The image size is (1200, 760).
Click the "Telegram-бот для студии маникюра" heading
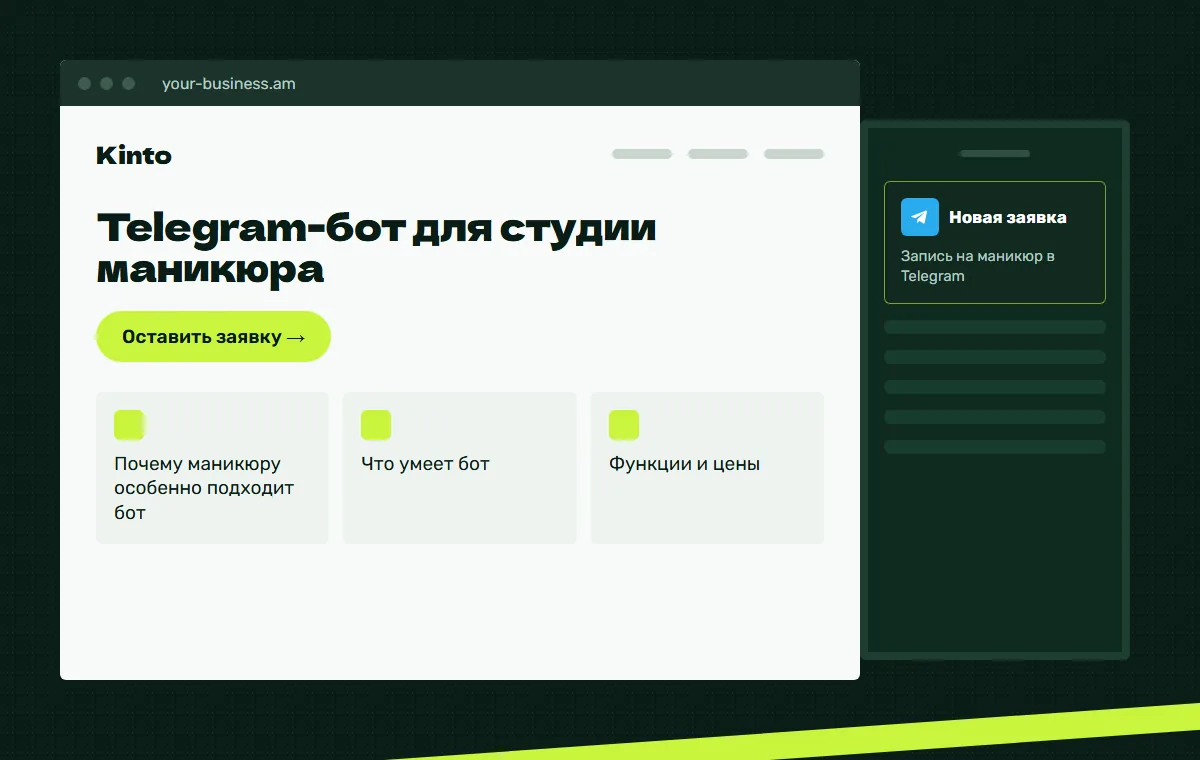pos(376,249)
